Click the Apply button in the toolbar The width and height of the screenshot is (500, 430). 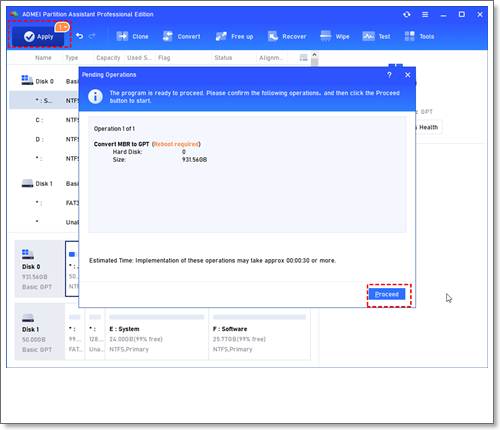(x=39, y=36)
